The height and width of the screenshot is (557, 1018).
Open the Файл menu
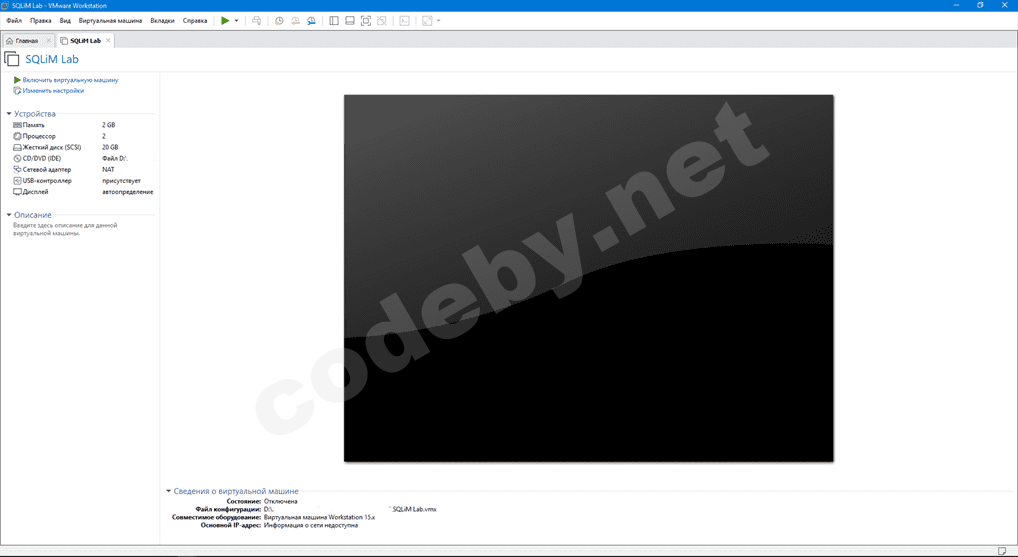coord(14,21)
